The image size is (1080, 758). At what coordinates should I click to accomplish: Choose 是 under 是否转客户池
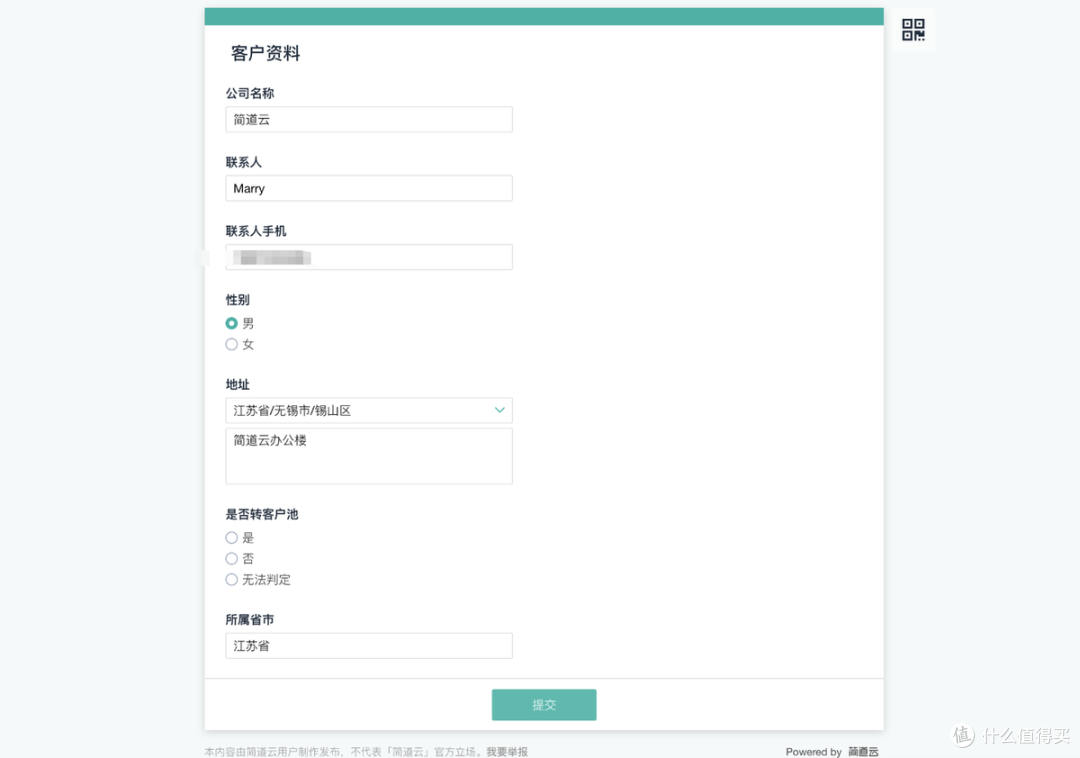pos(231,537)
